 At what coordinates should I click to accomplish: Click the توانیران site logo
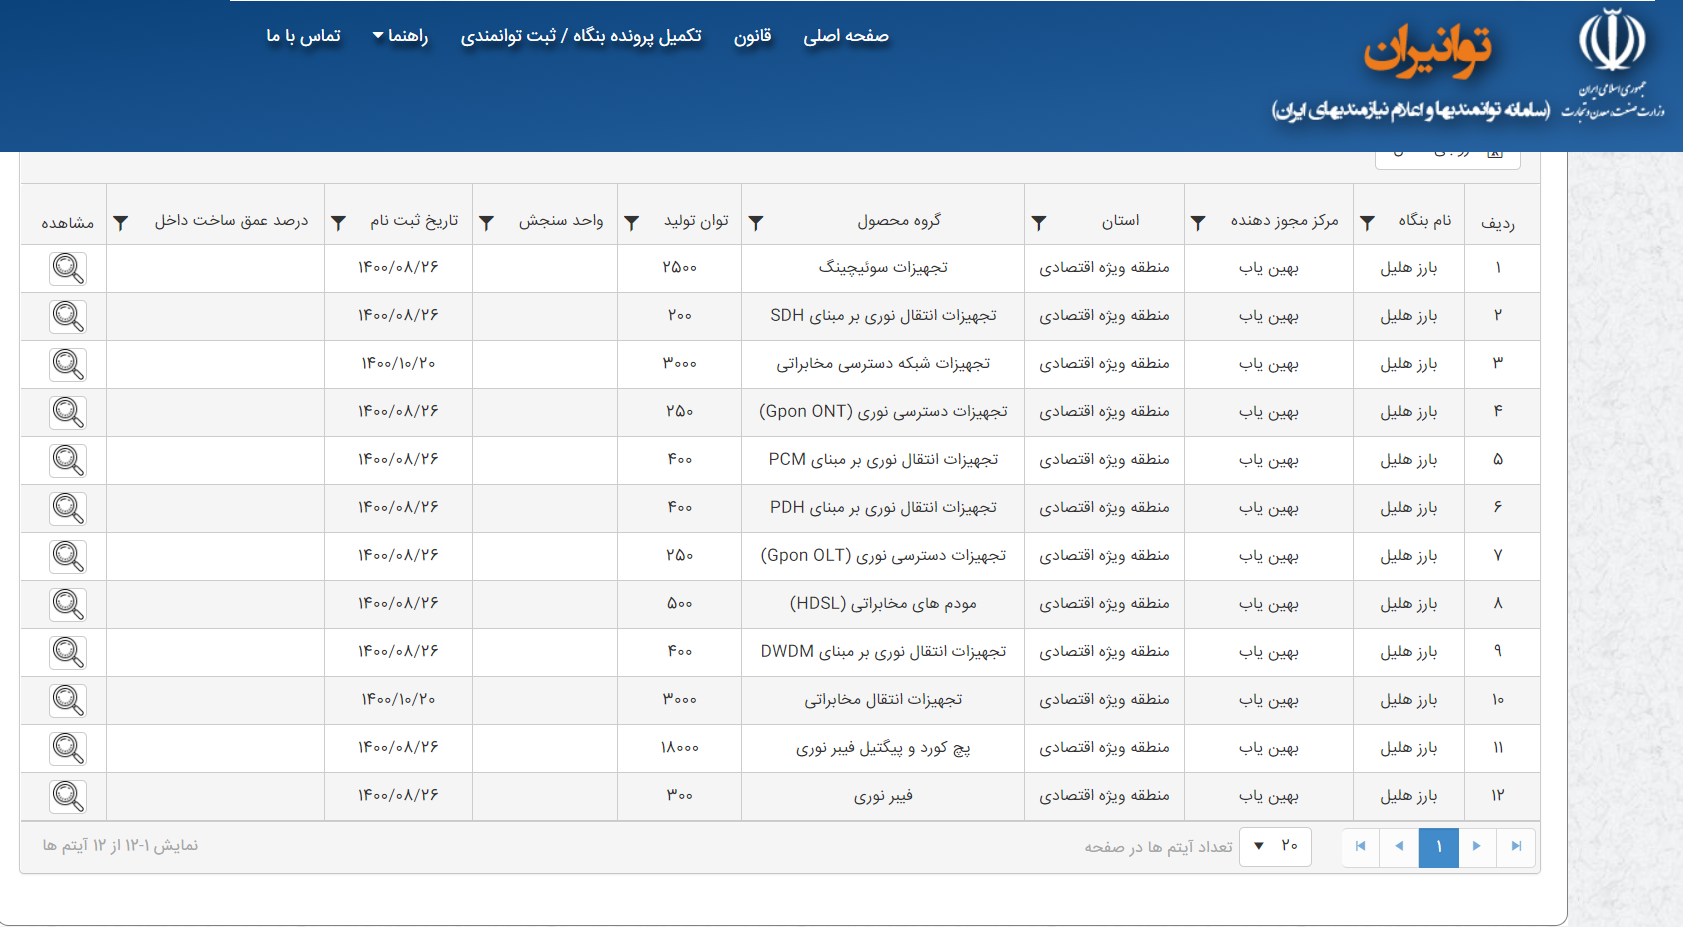pos(1427,50)
